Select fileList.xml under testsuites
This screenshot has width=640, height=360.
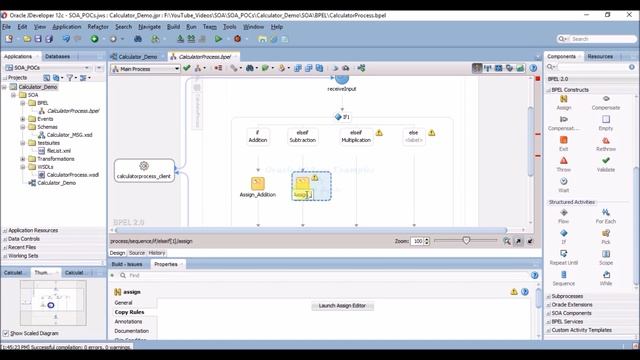click(x=59, y=151)
